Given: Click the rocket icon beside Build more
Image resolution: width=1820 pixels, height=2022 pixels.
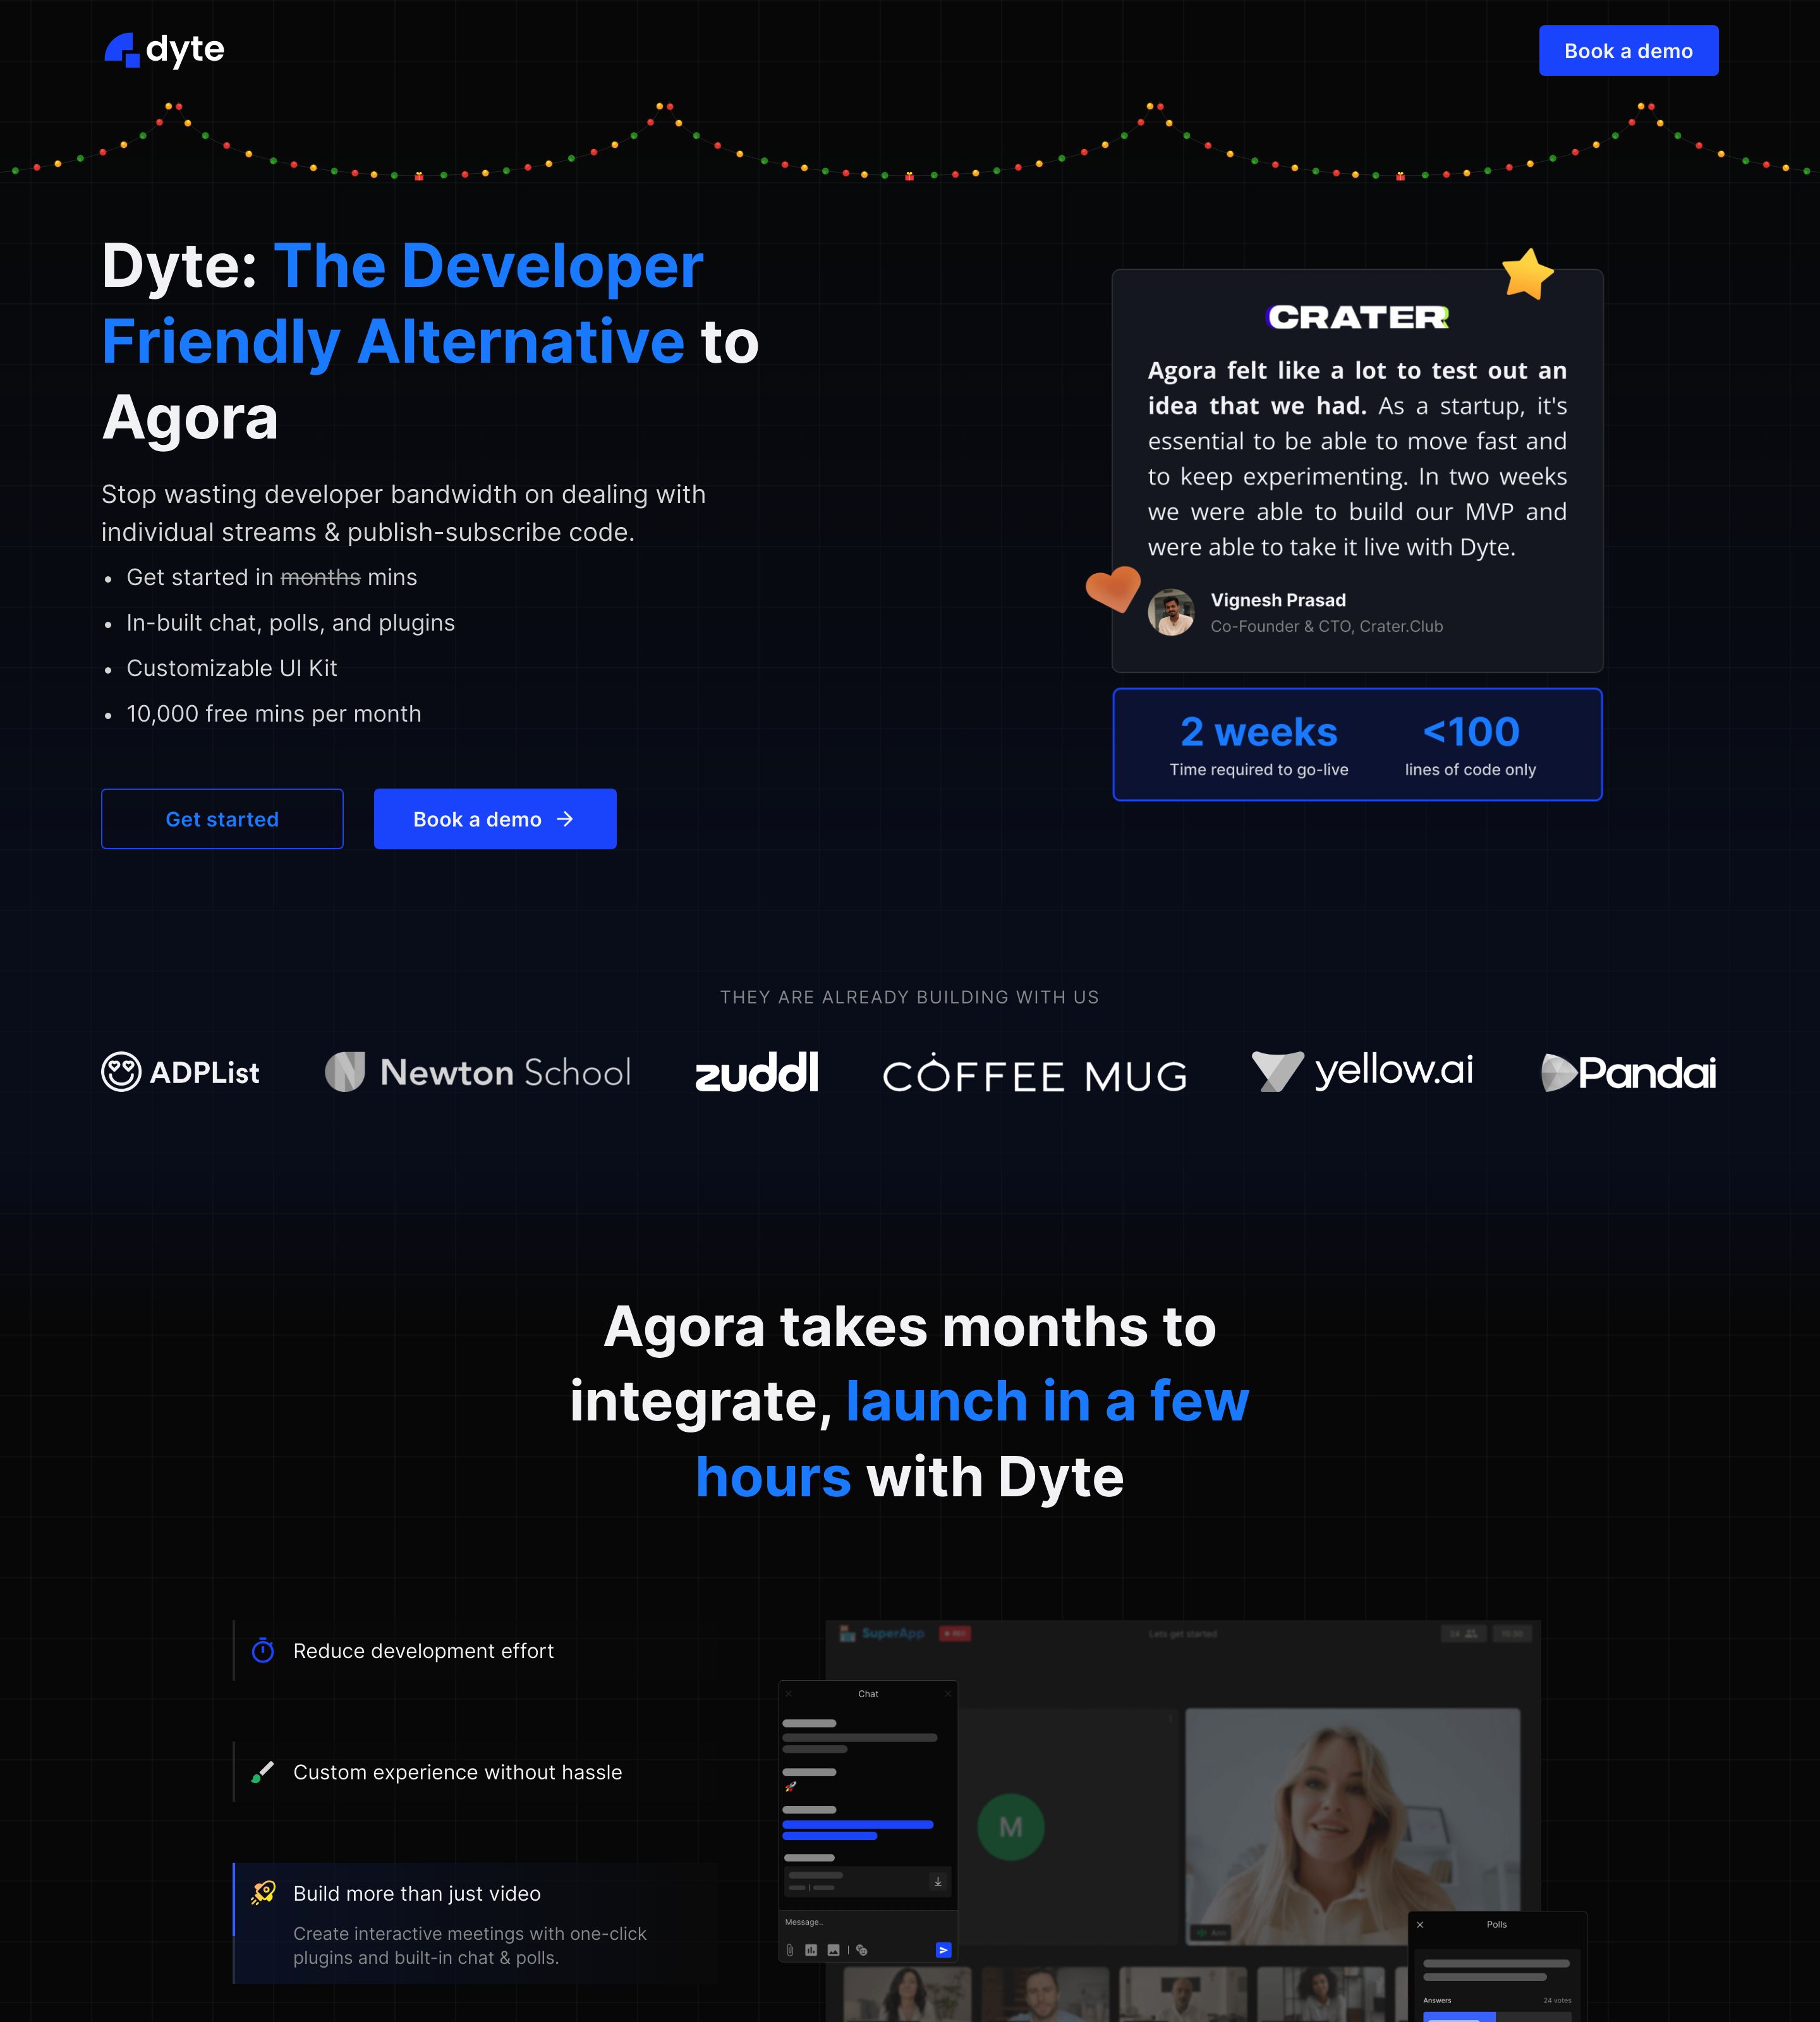Looking at the screenshot, I should (x=263, y=1892).
